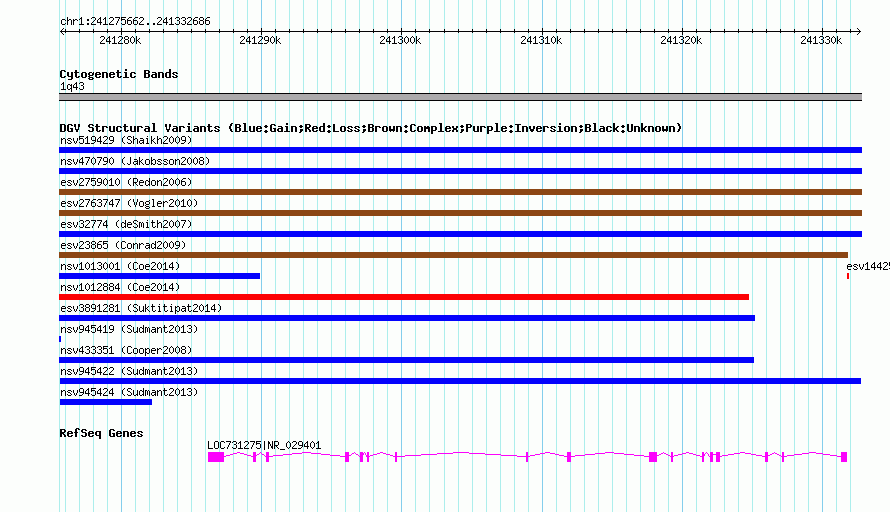Click the RefSeq Genes track title

point(101,433)
